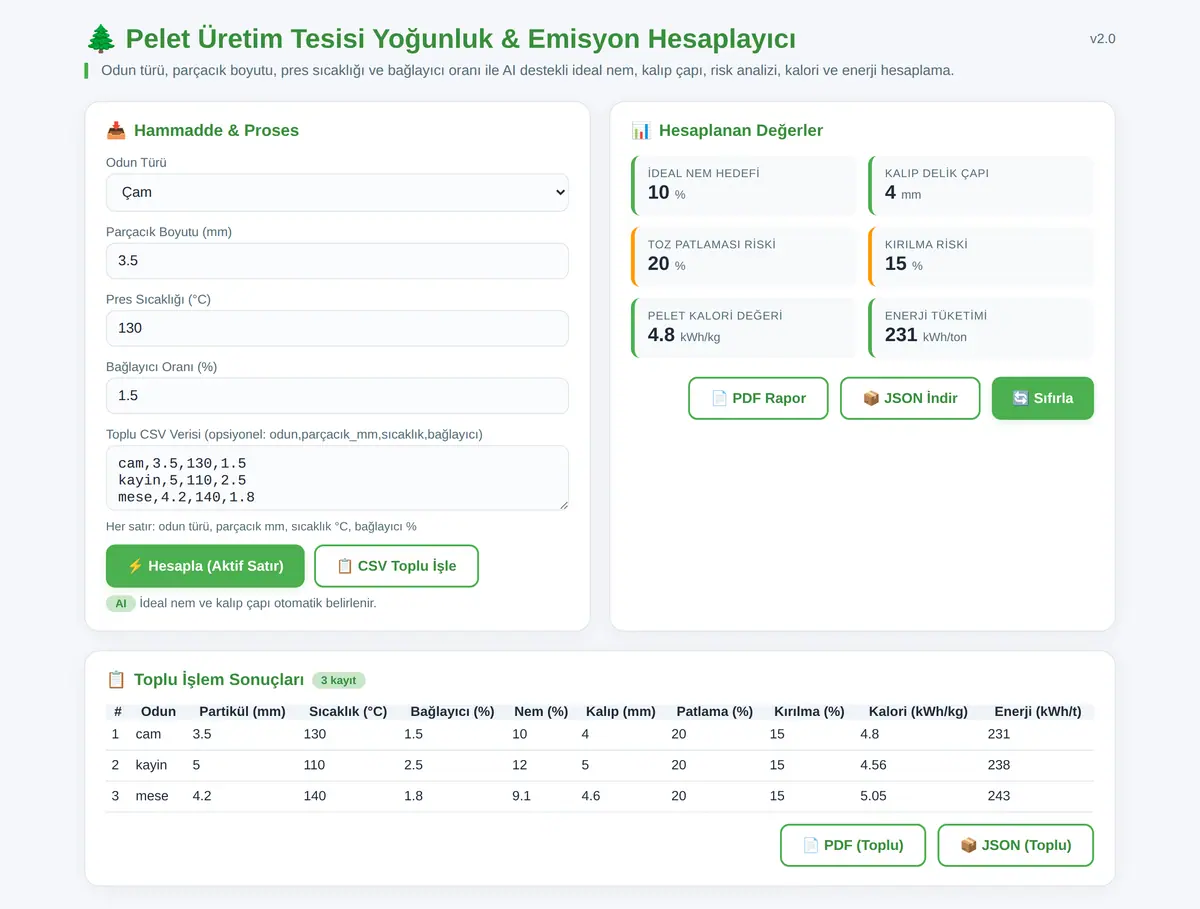This screenshot has height=909, width=1200.
Task: Click the Partikül (mm) column header
Action: click(242, 712)
